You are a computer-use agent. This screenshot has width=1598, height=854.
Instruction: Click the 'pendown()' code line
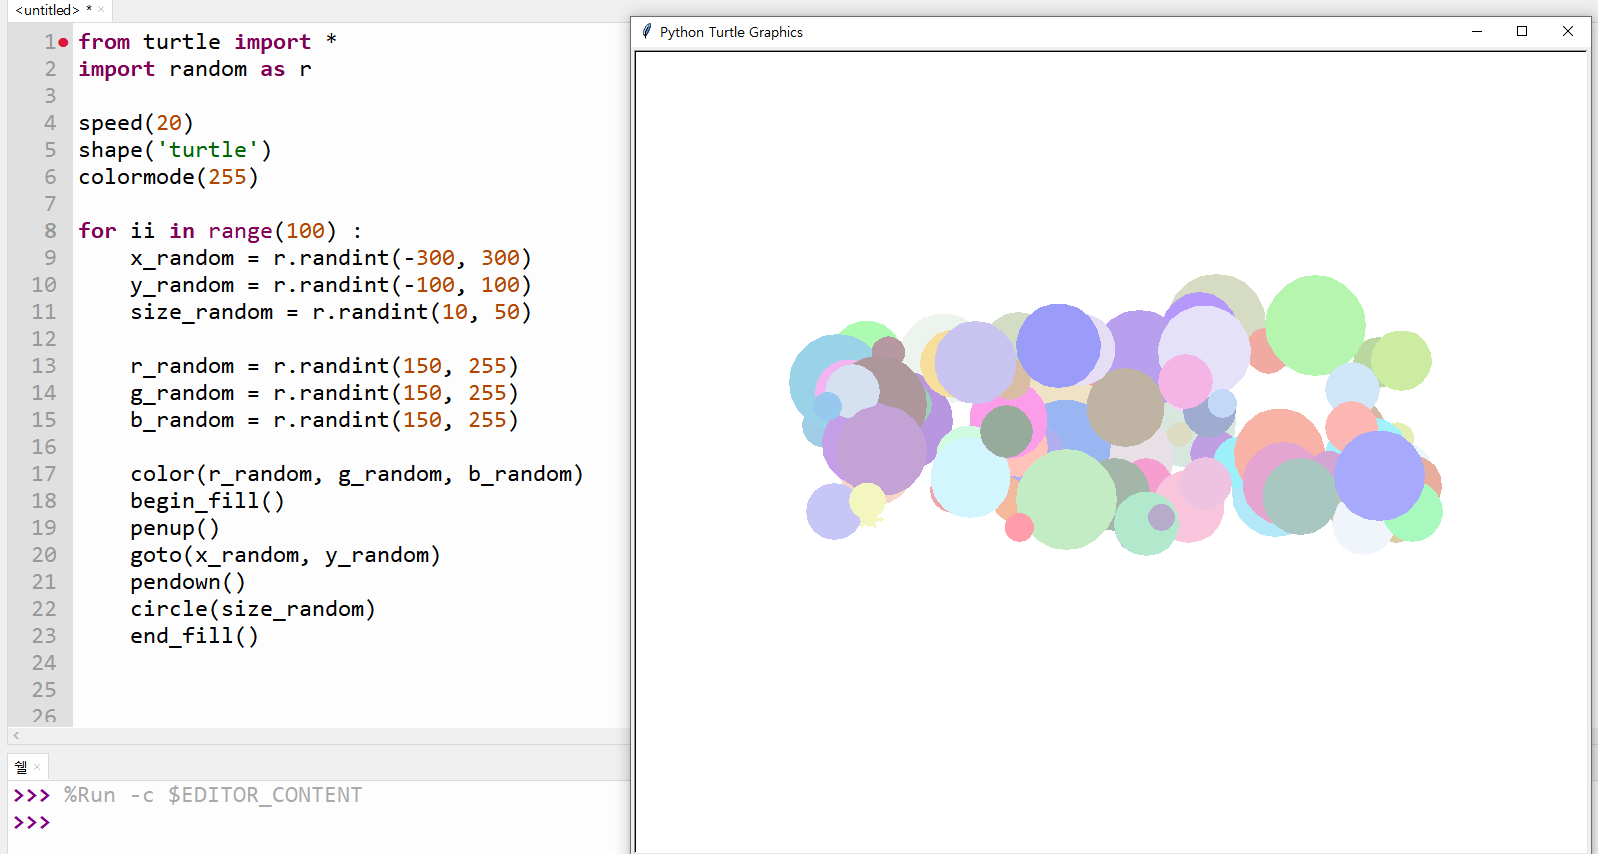pyautogui.click(x=188, y=582)
